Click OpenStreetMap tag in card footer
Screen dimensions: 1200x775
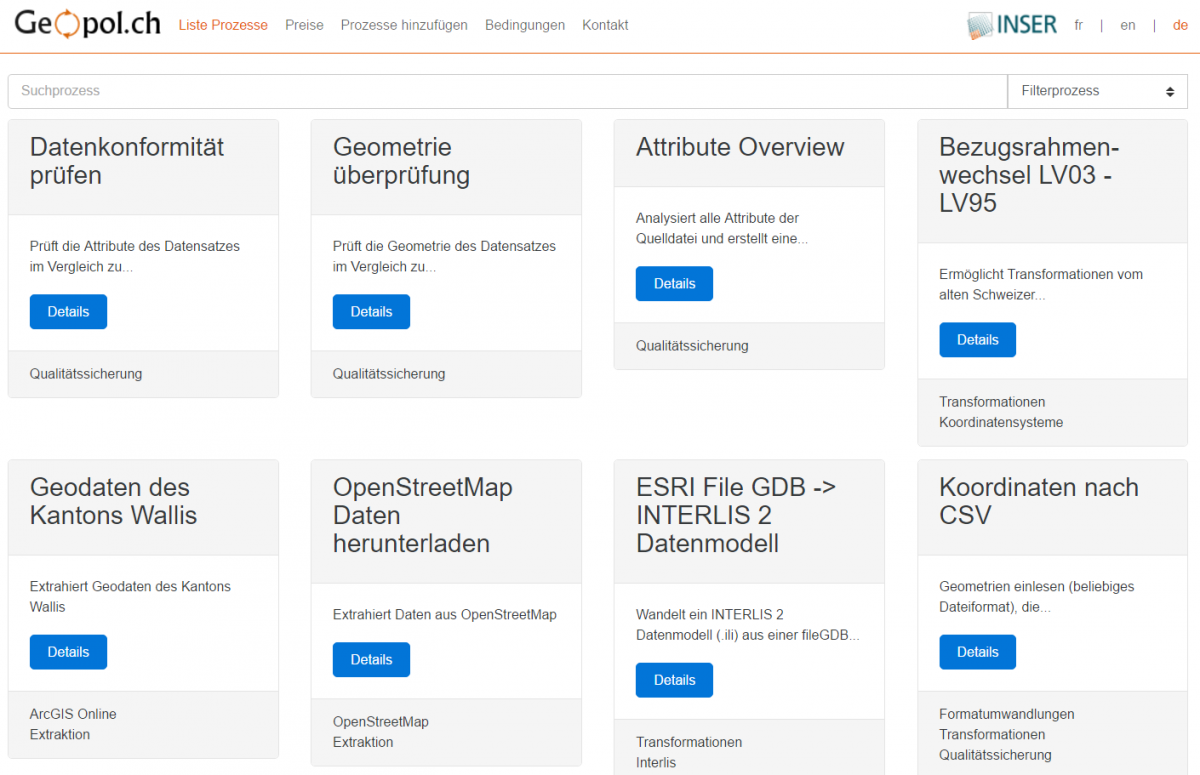(381, 722)
